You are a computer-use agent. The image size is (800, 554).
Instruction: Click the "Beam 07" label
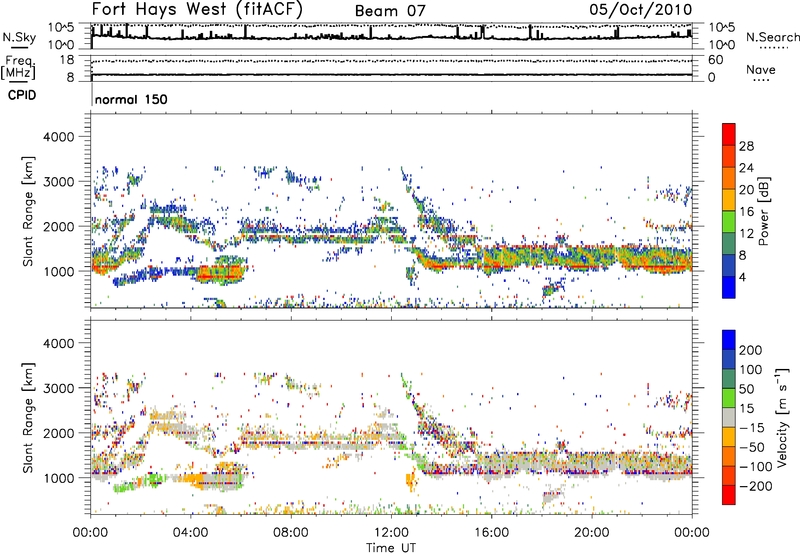(390, 11)
